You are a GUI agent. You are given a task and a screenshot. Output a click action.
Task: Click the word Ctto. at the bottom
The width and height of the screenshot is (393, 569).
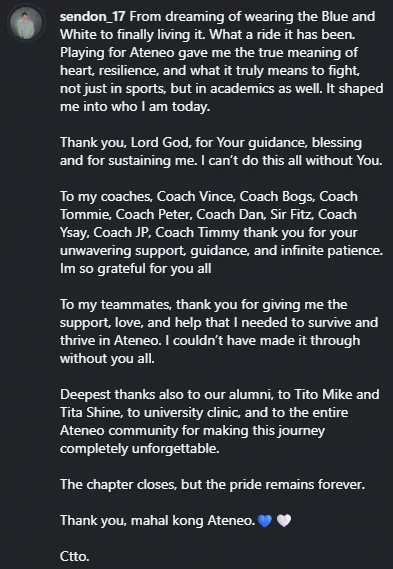point(75,556)
